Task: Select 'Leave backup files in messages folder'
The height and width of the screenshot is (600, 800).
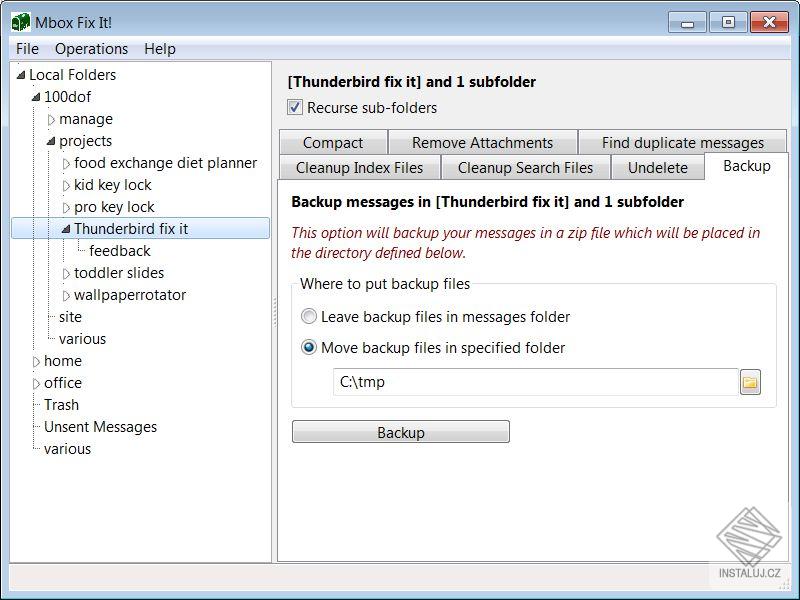Action: point(310,317)
